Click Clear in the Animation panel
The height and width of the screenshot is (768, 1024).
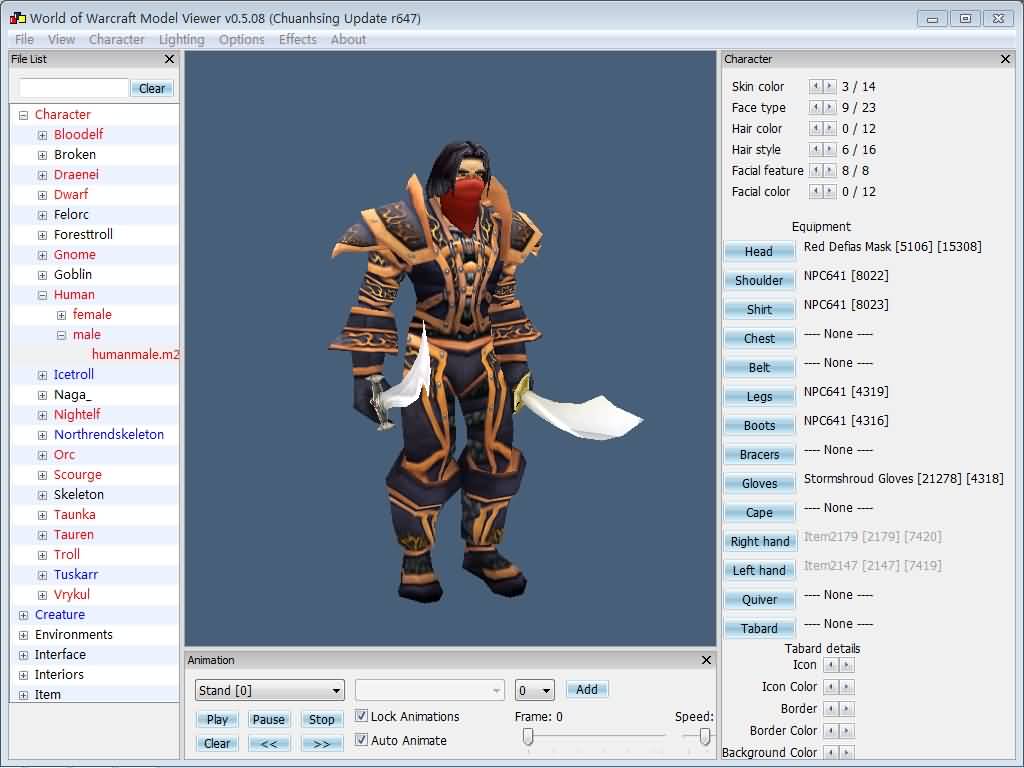217,744
